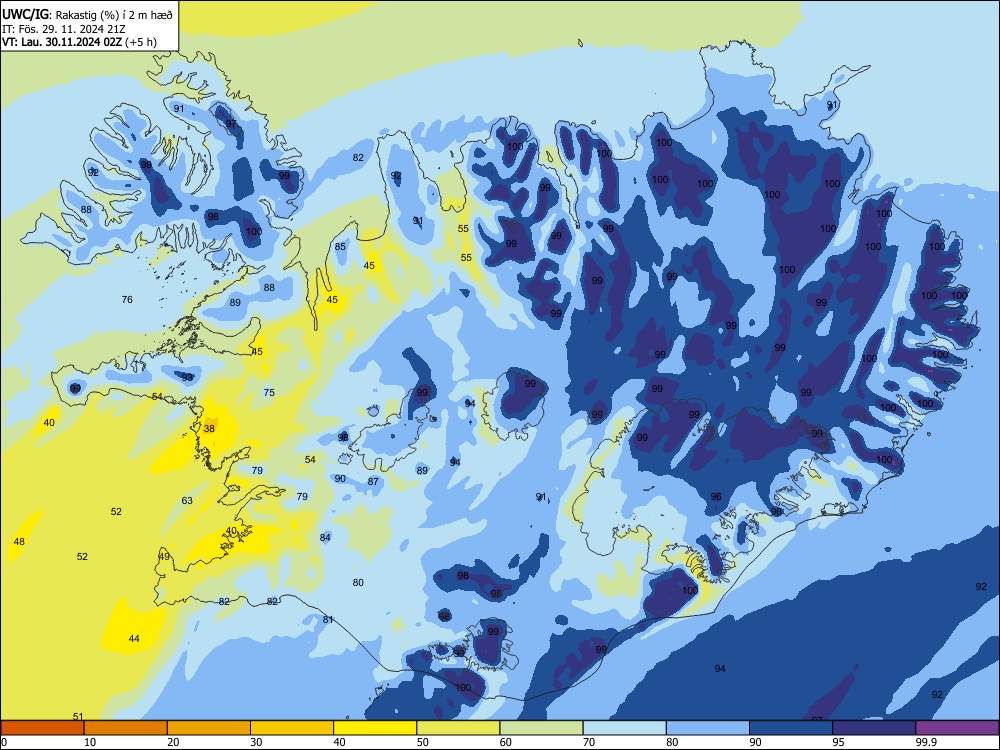The image size is (1000, 750).
Task: Select the humidity value '63'
Action: [187, 501]
